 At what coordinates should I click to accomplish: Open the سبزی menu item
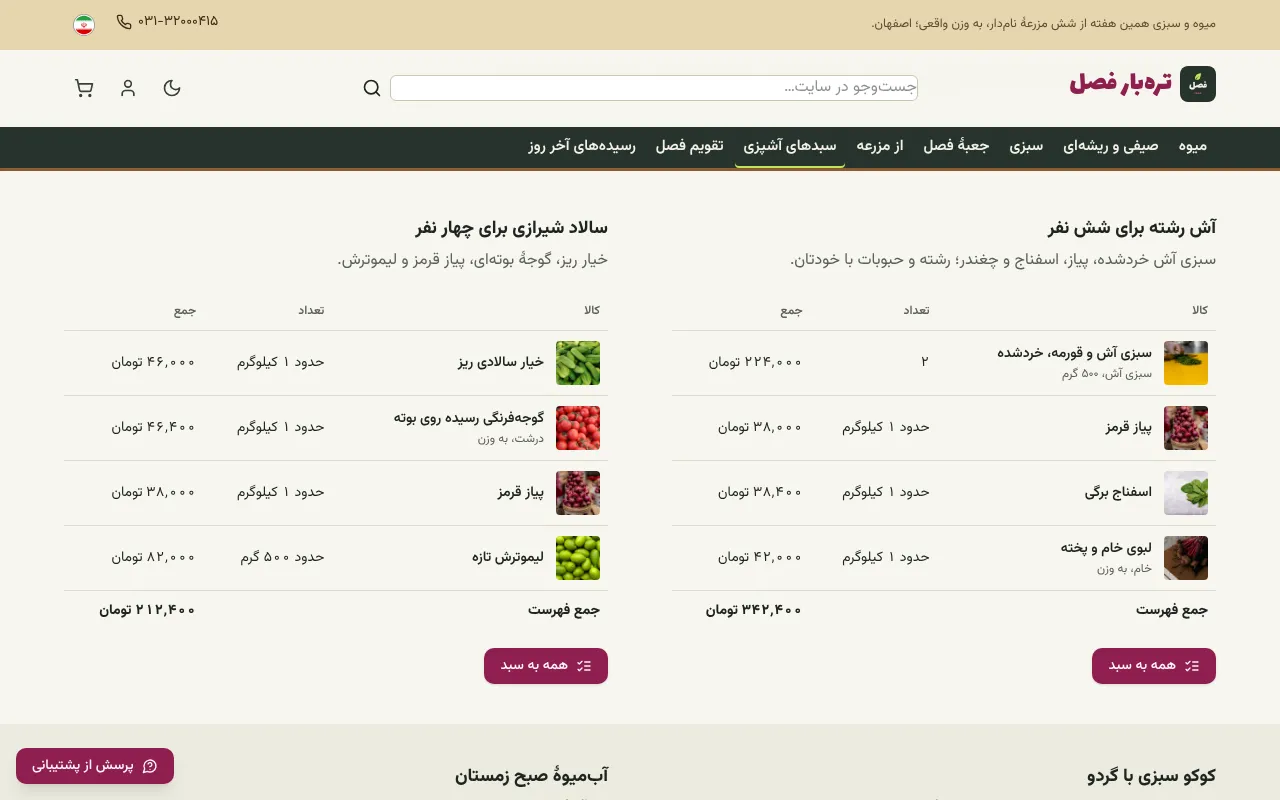(1026, 146)
